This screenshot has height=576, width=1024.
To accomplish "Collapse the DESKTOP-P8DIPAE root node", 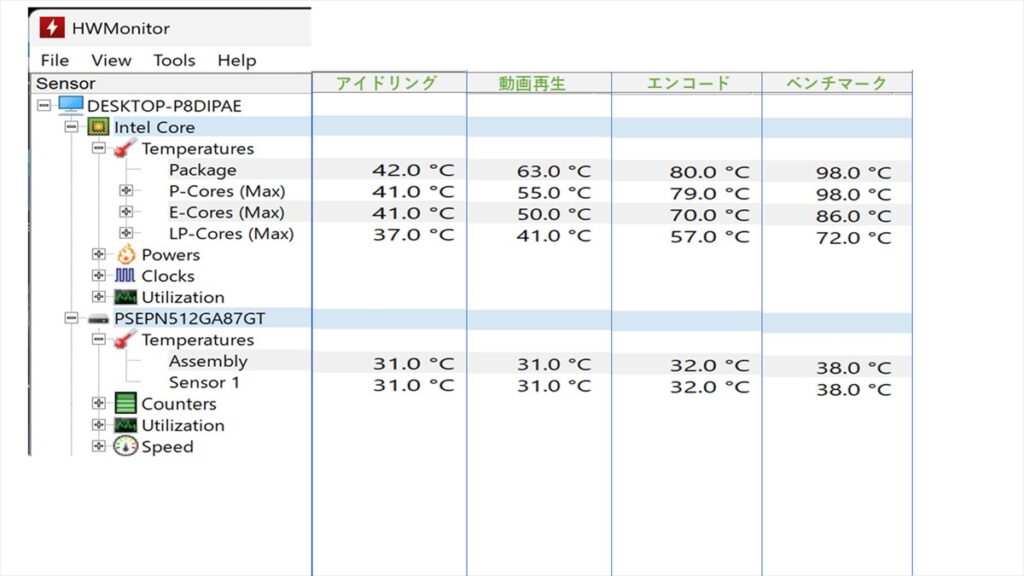I will tap(44, 105).
